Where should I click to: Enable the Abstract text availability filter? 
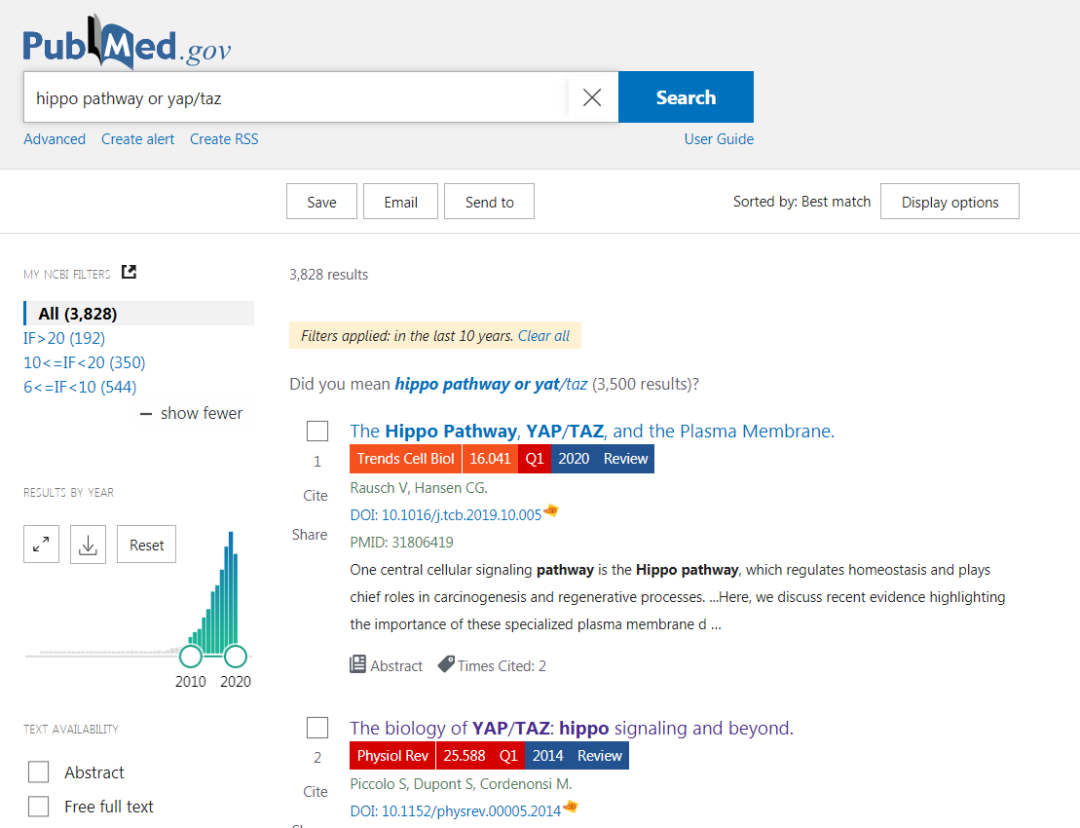tap(39, 772)
